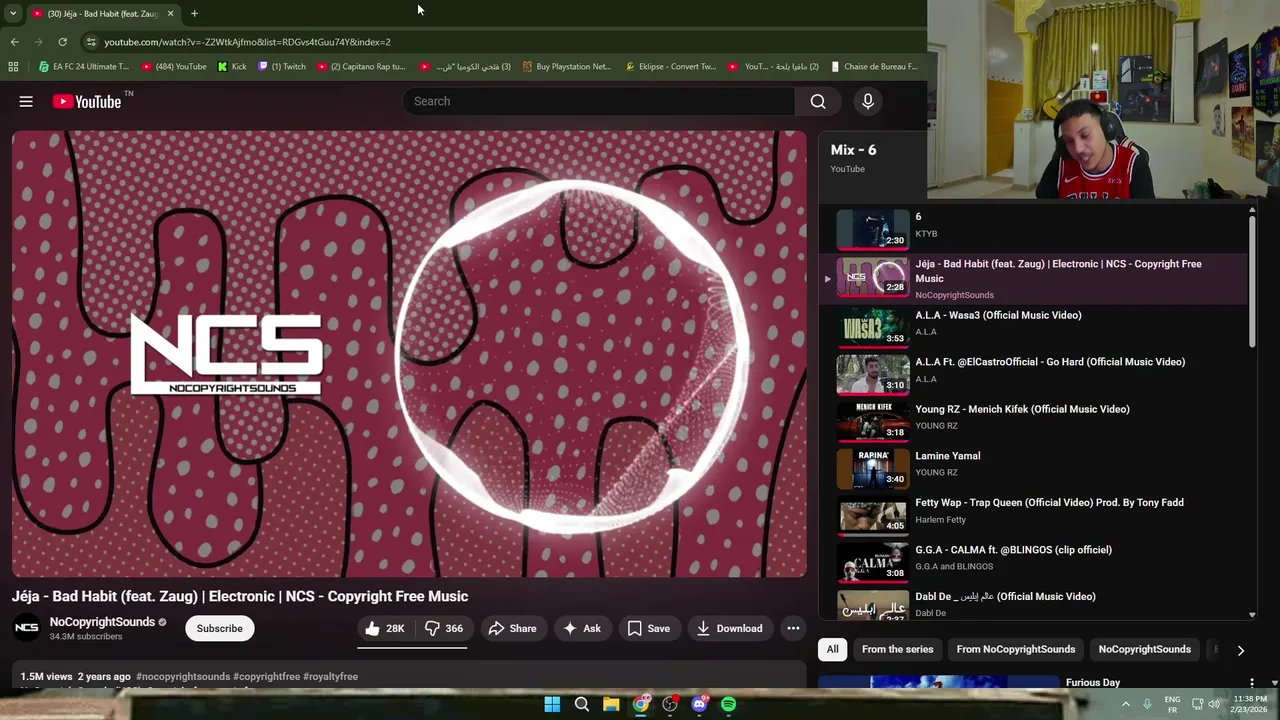This screenshot has height=720, width=1280.
Task: Open Buy Playstation Net bookmark
Action: tap(567, 67)
